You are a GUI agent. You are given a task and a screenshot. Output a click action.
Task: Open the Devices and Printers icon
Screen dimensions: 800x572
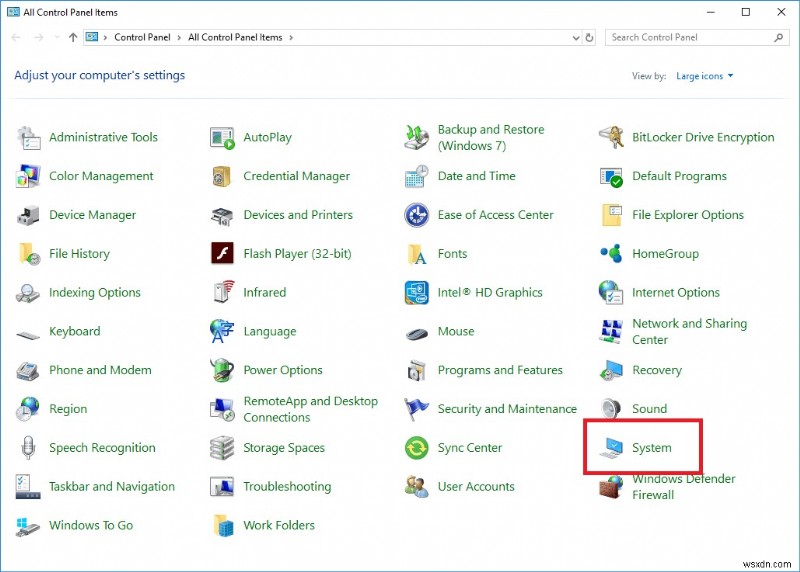[x=222, y=215]
